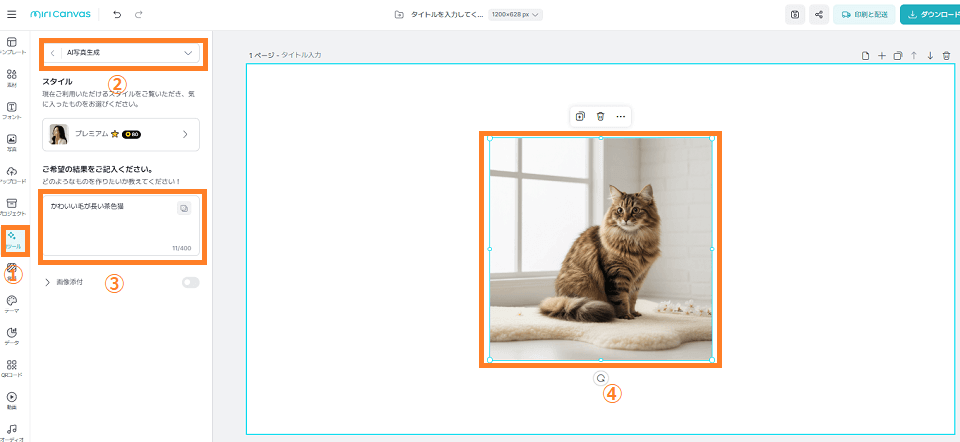
Task: Delete the selected image via trash icon
Action: pos(600,117)
